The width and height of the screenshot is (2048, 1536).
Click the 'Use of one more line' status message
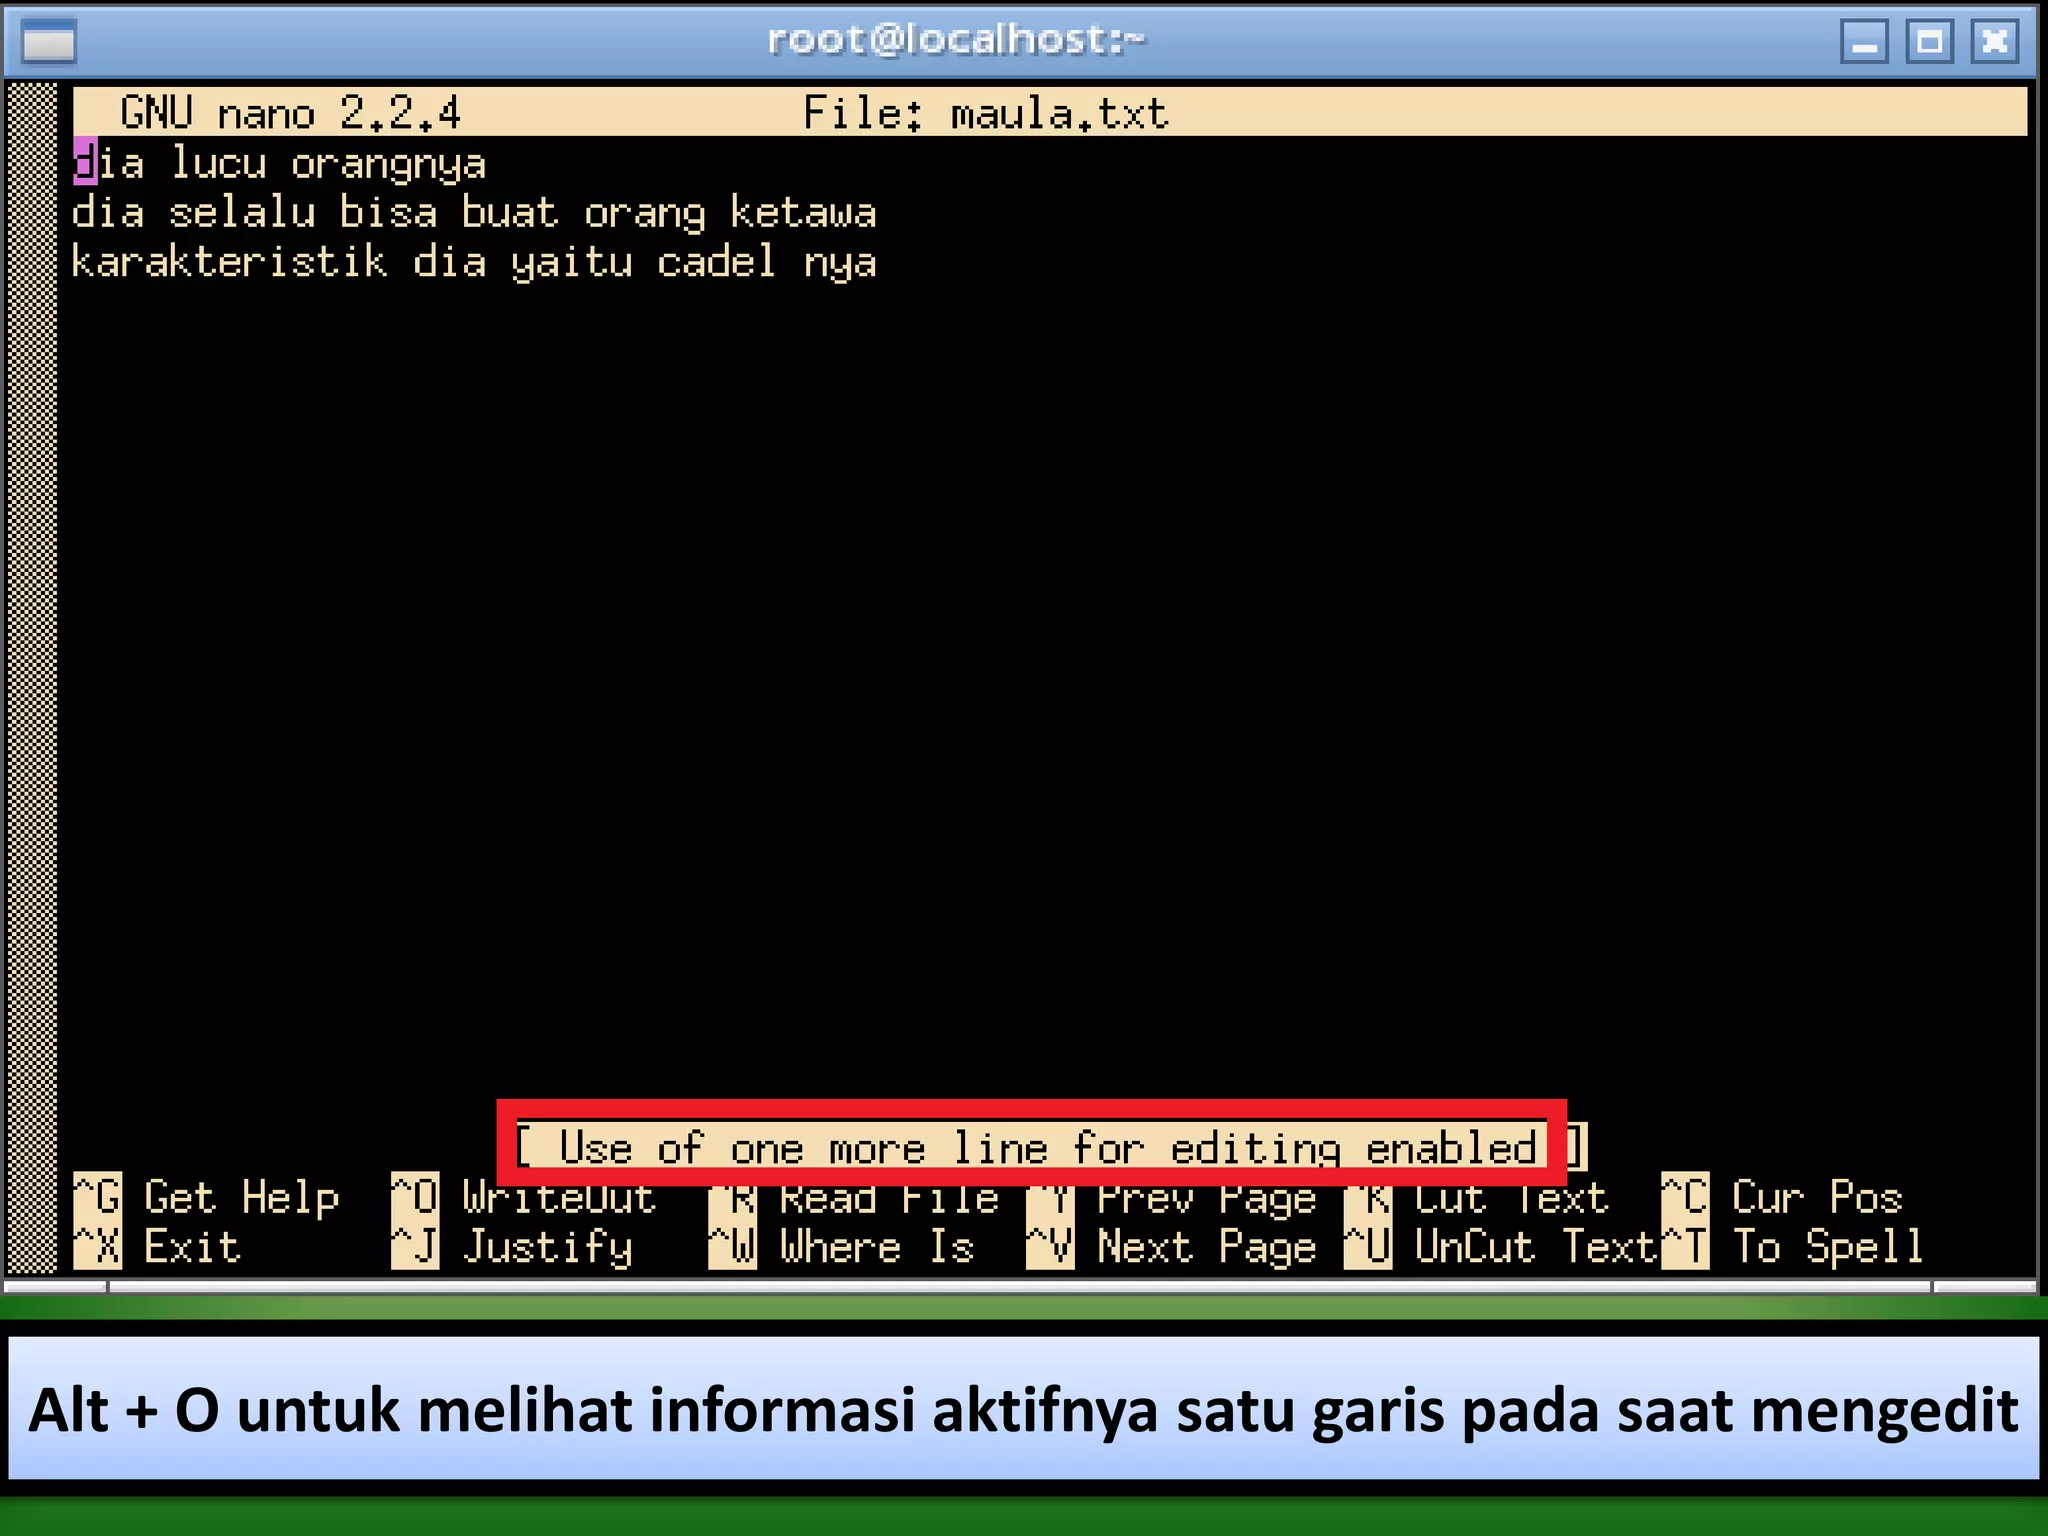(1050, 1146)
